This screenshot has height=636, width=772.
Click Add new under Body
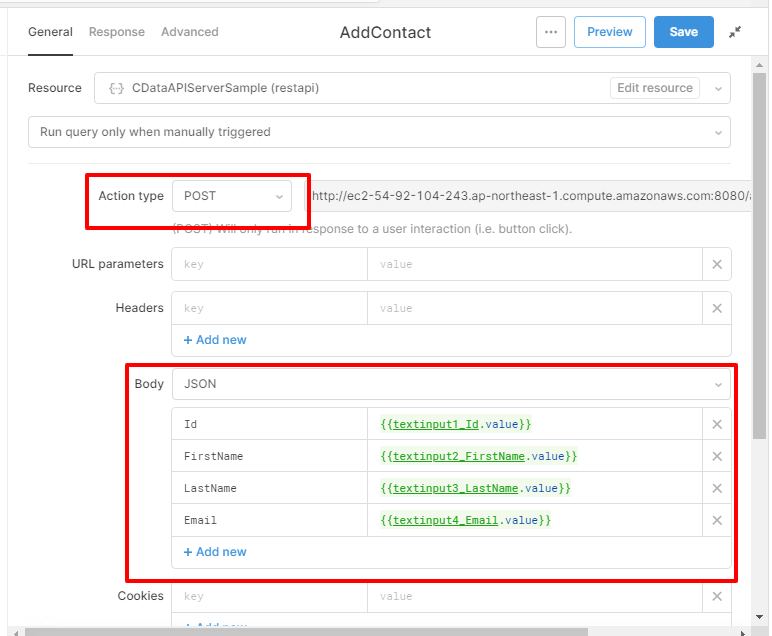[x=215, y=552]
